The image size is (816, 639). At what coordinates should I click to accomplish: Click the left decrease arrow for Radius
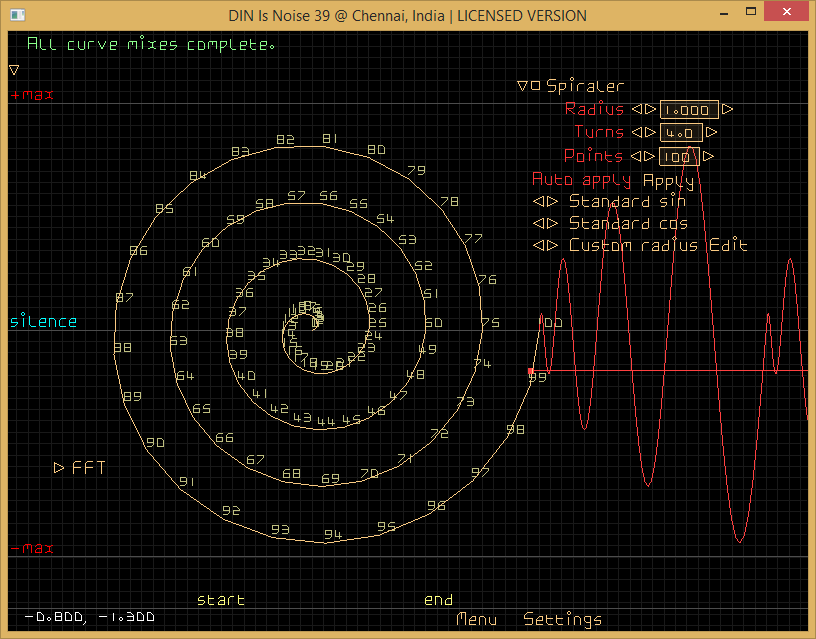click(x=636, y=110)
